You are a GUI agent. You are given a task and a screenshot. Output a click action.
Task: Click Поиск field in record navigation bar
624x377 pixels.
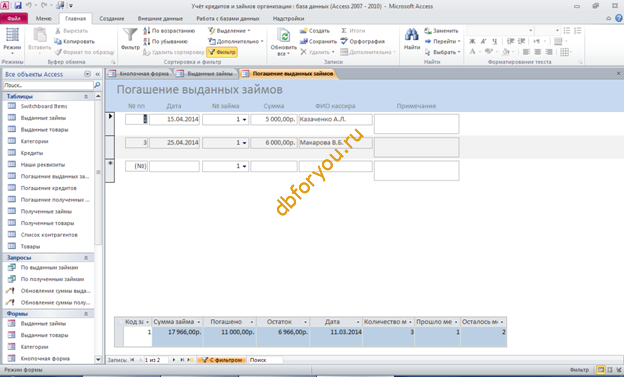[265, 360]
